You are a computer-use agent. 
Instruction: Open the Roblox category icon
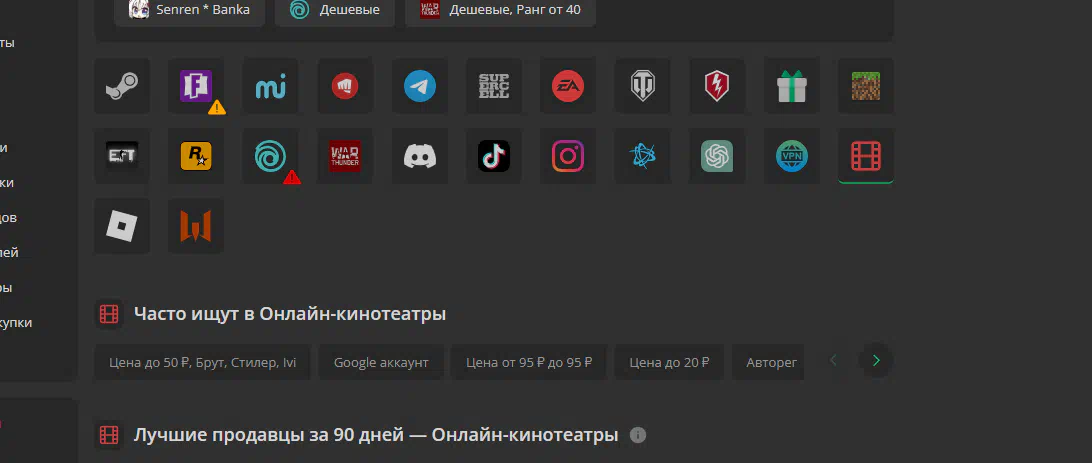[122, 226]
